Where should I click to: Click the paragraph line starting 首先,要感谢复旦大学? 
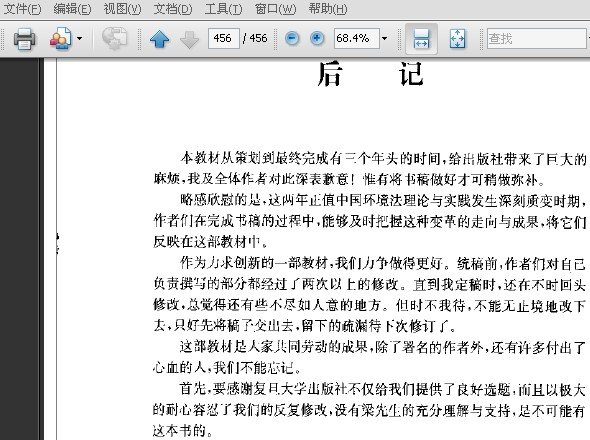(x=383, y=389)
